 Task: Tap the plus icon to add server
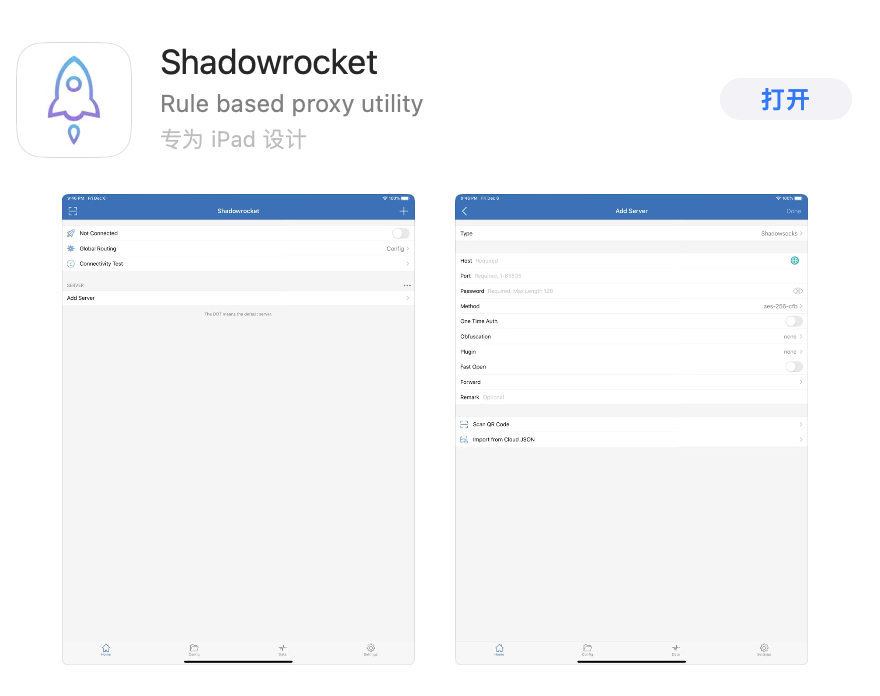(404, 211)
